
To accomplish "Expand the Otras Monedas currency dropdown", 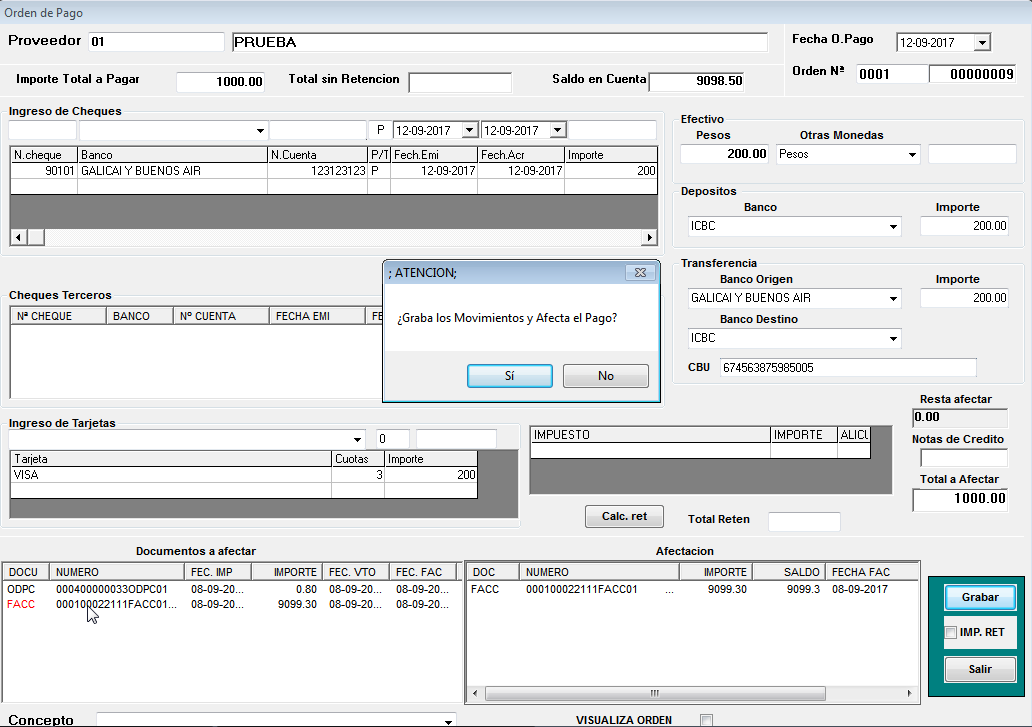I will [x=912, y=155].
